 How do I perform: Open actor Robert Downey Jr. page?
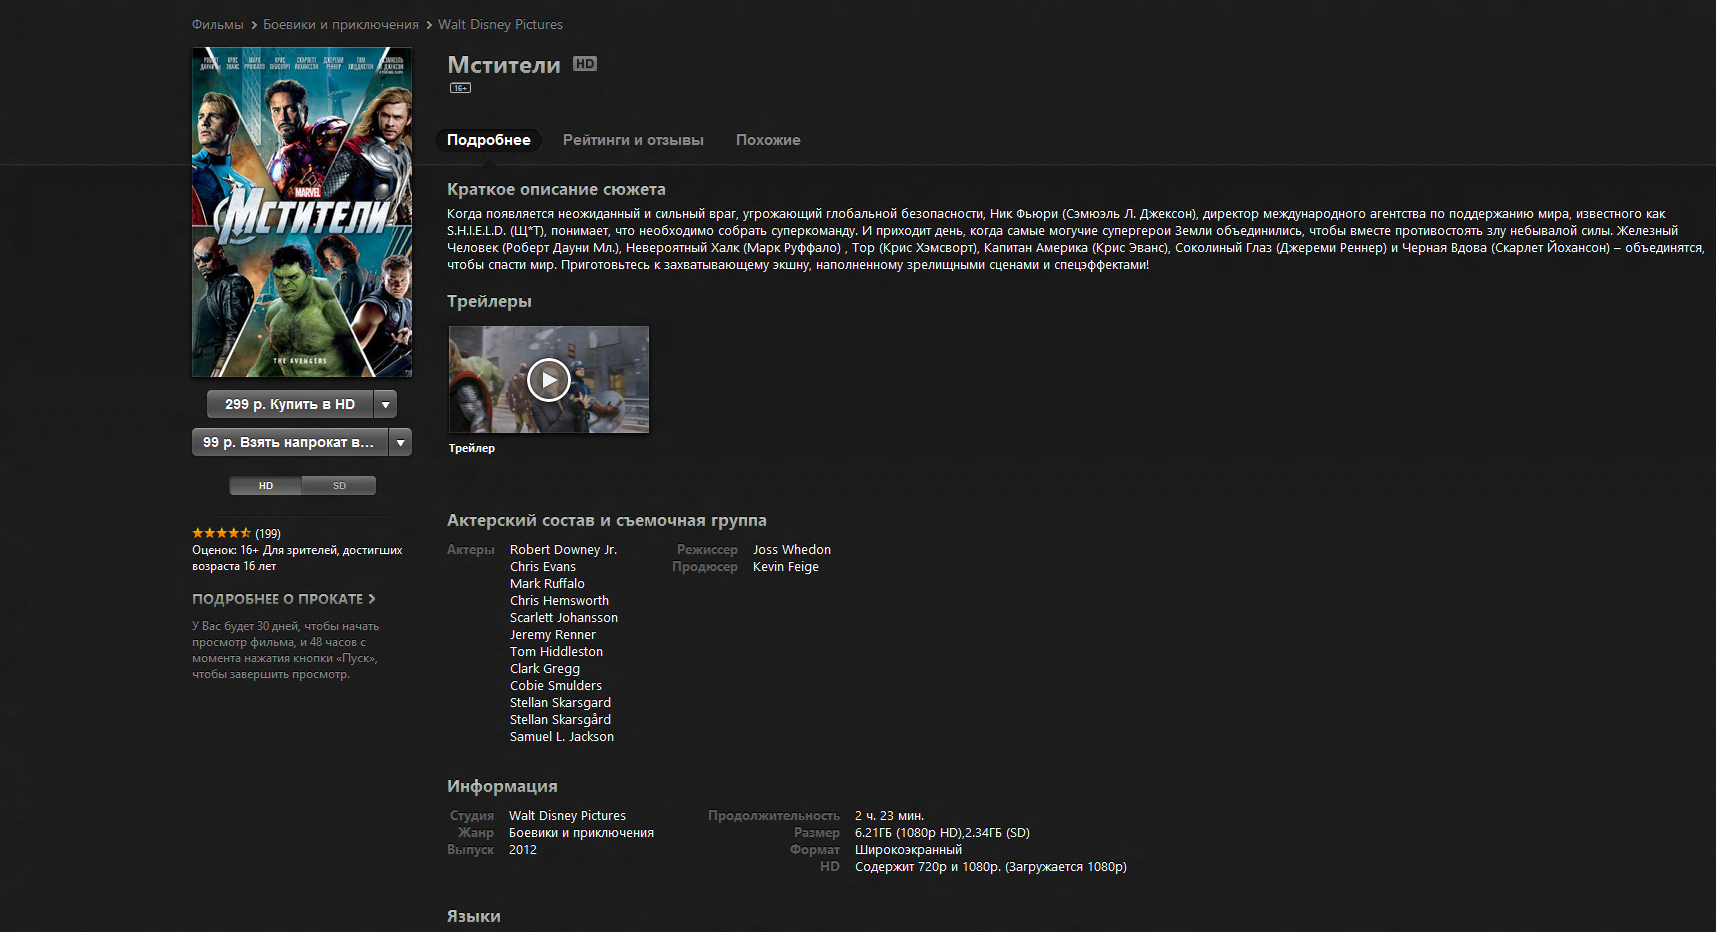coord(563,550)
